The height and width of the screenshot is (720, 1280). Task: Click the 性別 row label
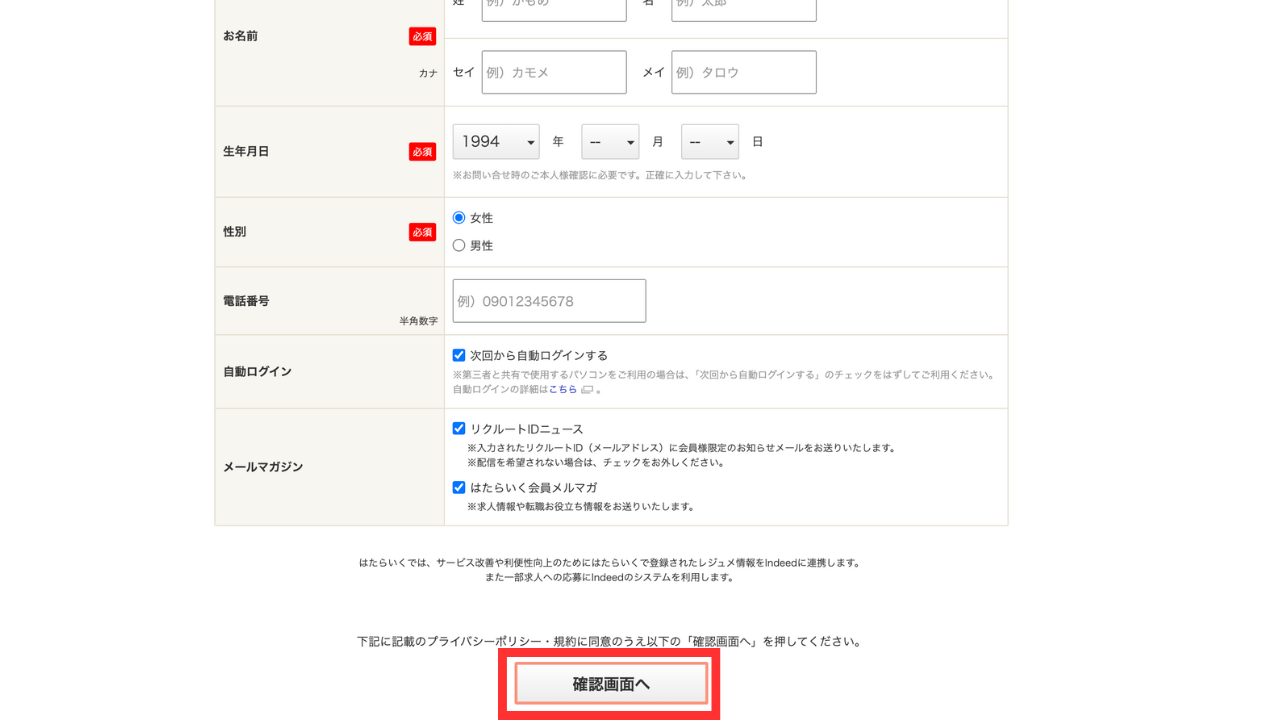[x=234, y=232]
